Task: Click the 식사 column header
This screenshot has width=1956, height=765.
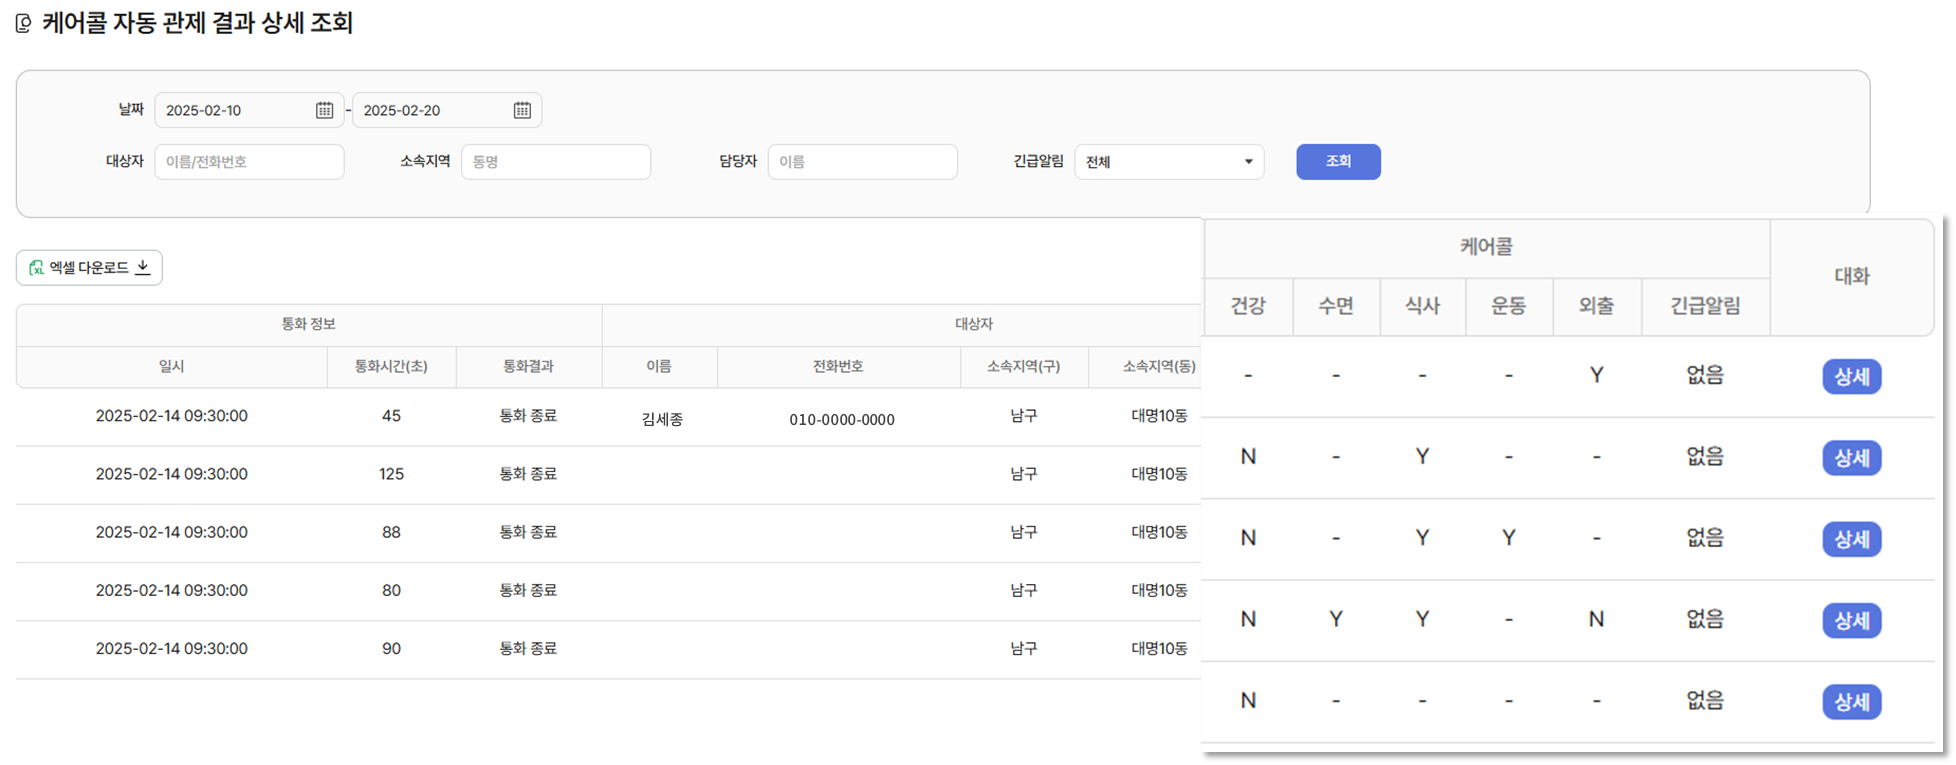Action: coord(1422,306)
